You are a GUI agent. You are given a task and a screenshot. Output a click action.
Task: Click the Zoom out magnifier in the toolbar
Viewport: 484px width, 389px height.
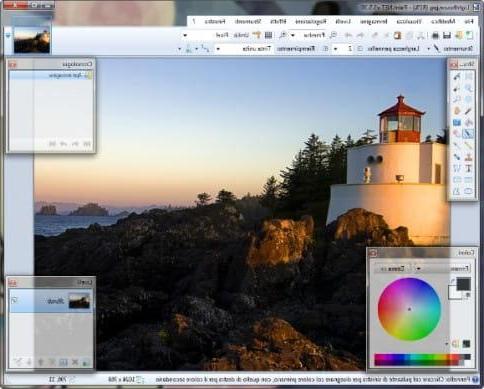[x=334, y=35]
